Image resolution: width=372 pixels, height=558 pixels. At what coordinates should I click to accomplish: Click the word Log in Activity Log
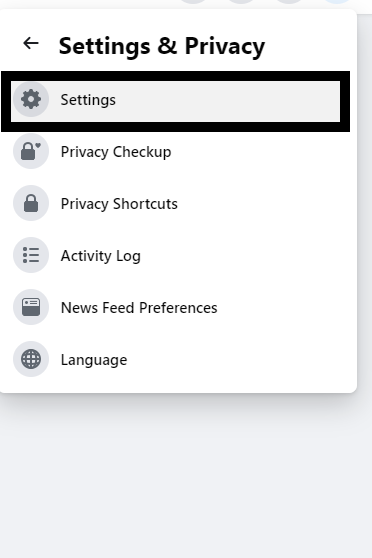click(x=128, y=257)
